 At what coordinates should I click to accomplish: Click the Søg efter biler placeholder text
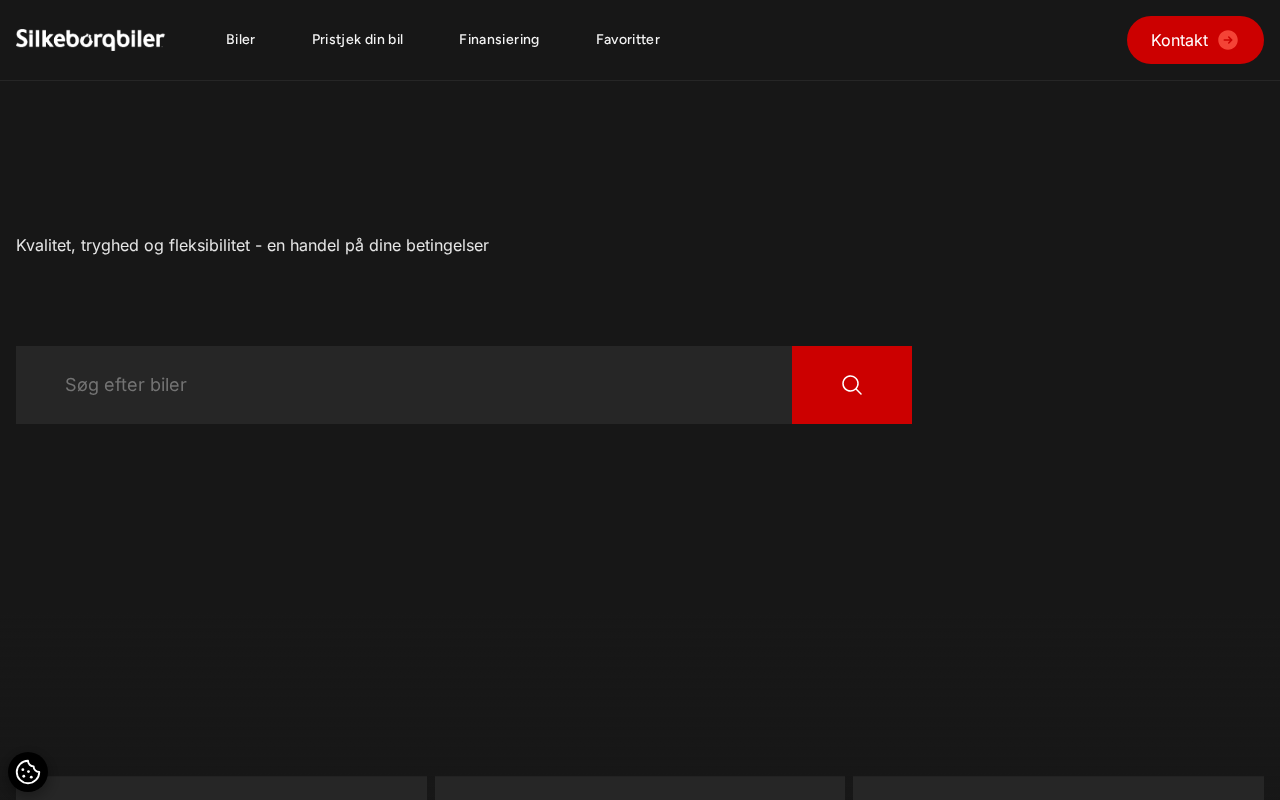(x=126, y=385)
